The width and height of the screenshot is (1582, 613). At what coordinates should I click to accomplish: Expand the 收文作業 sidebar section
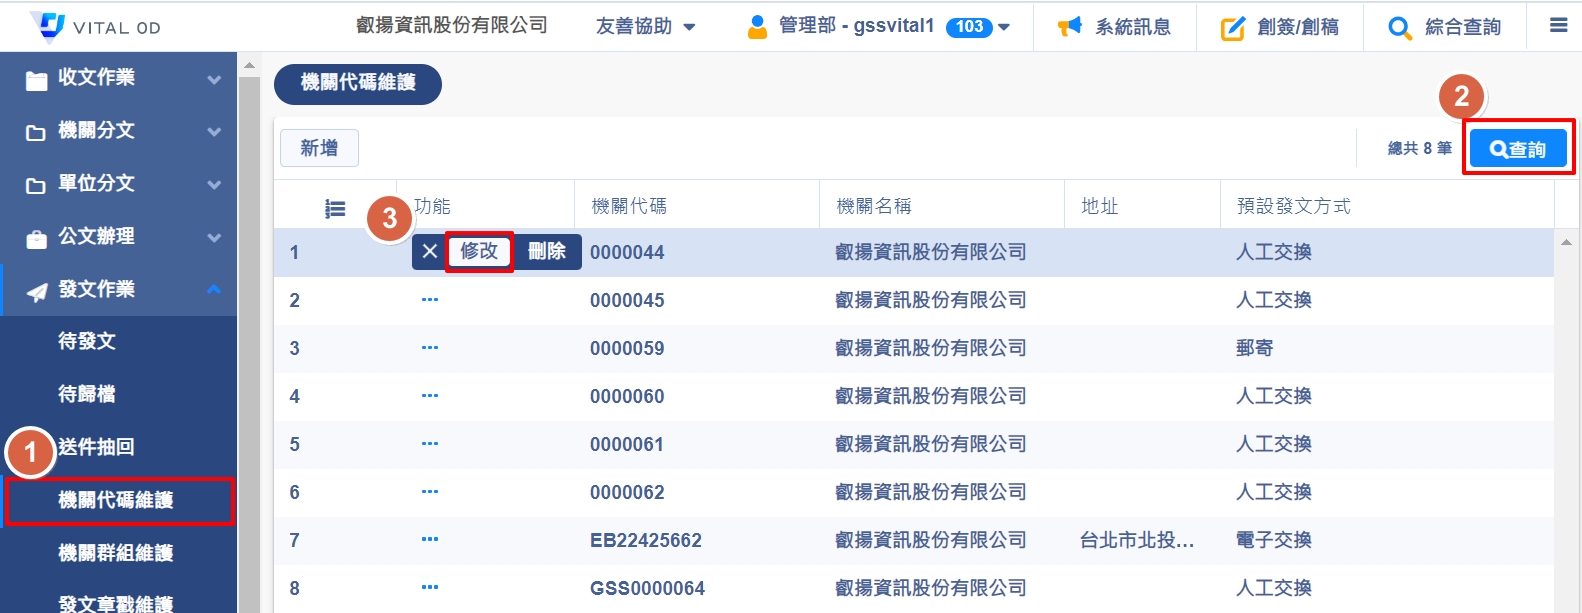coord(118,78)
